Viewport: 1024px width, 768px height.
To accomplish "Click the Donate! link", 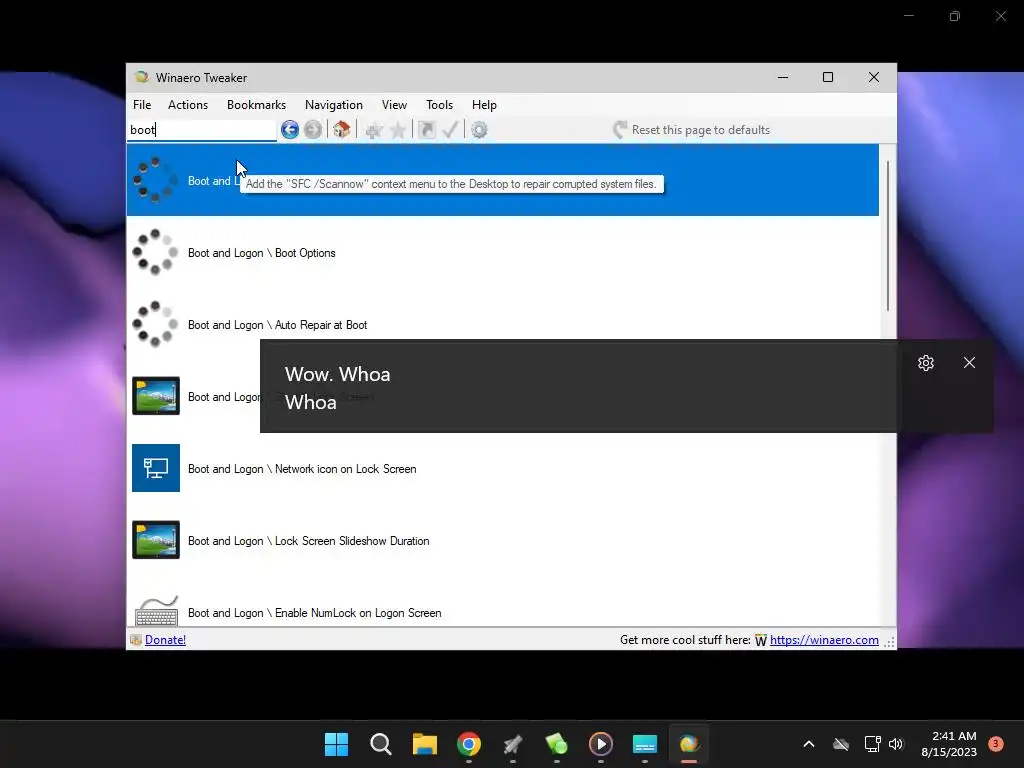I will pos(165,640).
